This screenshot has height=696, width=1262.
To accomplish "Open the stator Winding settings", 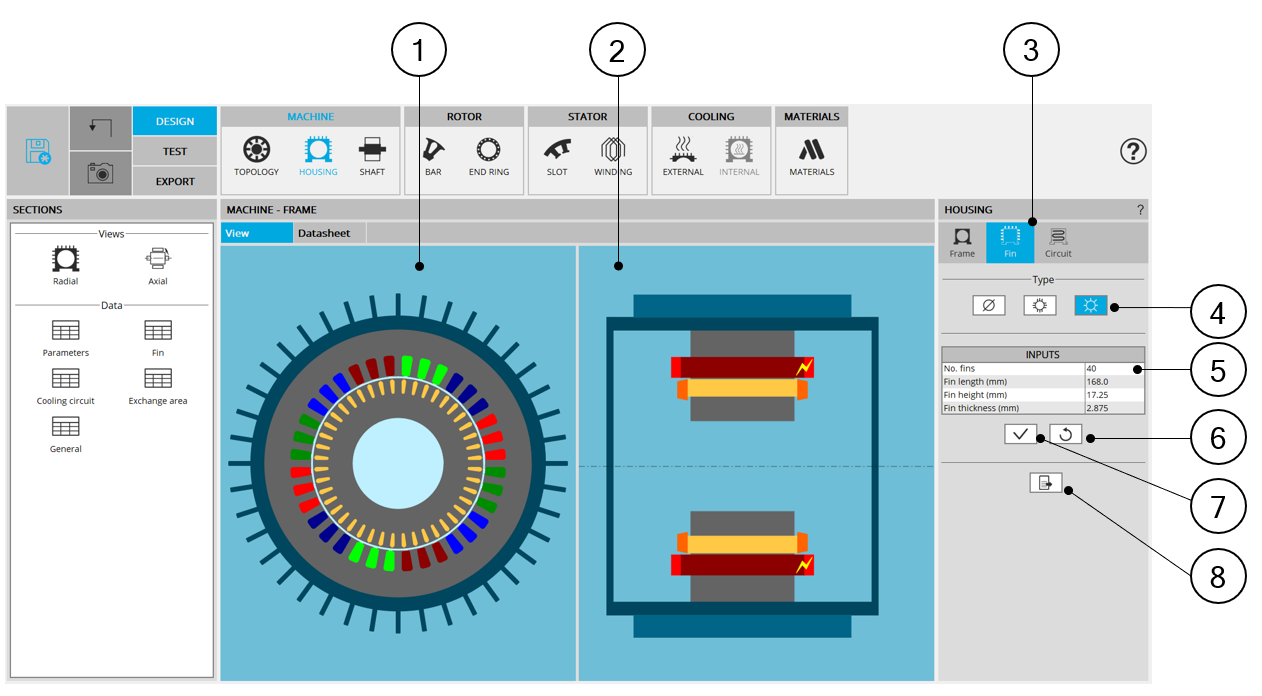I will coord(613,151).
